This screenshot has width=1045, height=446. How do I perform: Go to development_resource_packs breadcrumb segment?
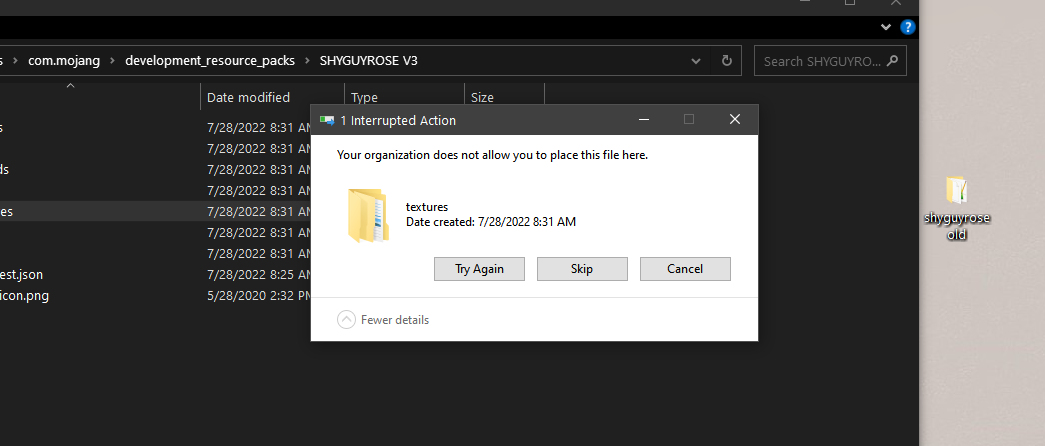210,61
